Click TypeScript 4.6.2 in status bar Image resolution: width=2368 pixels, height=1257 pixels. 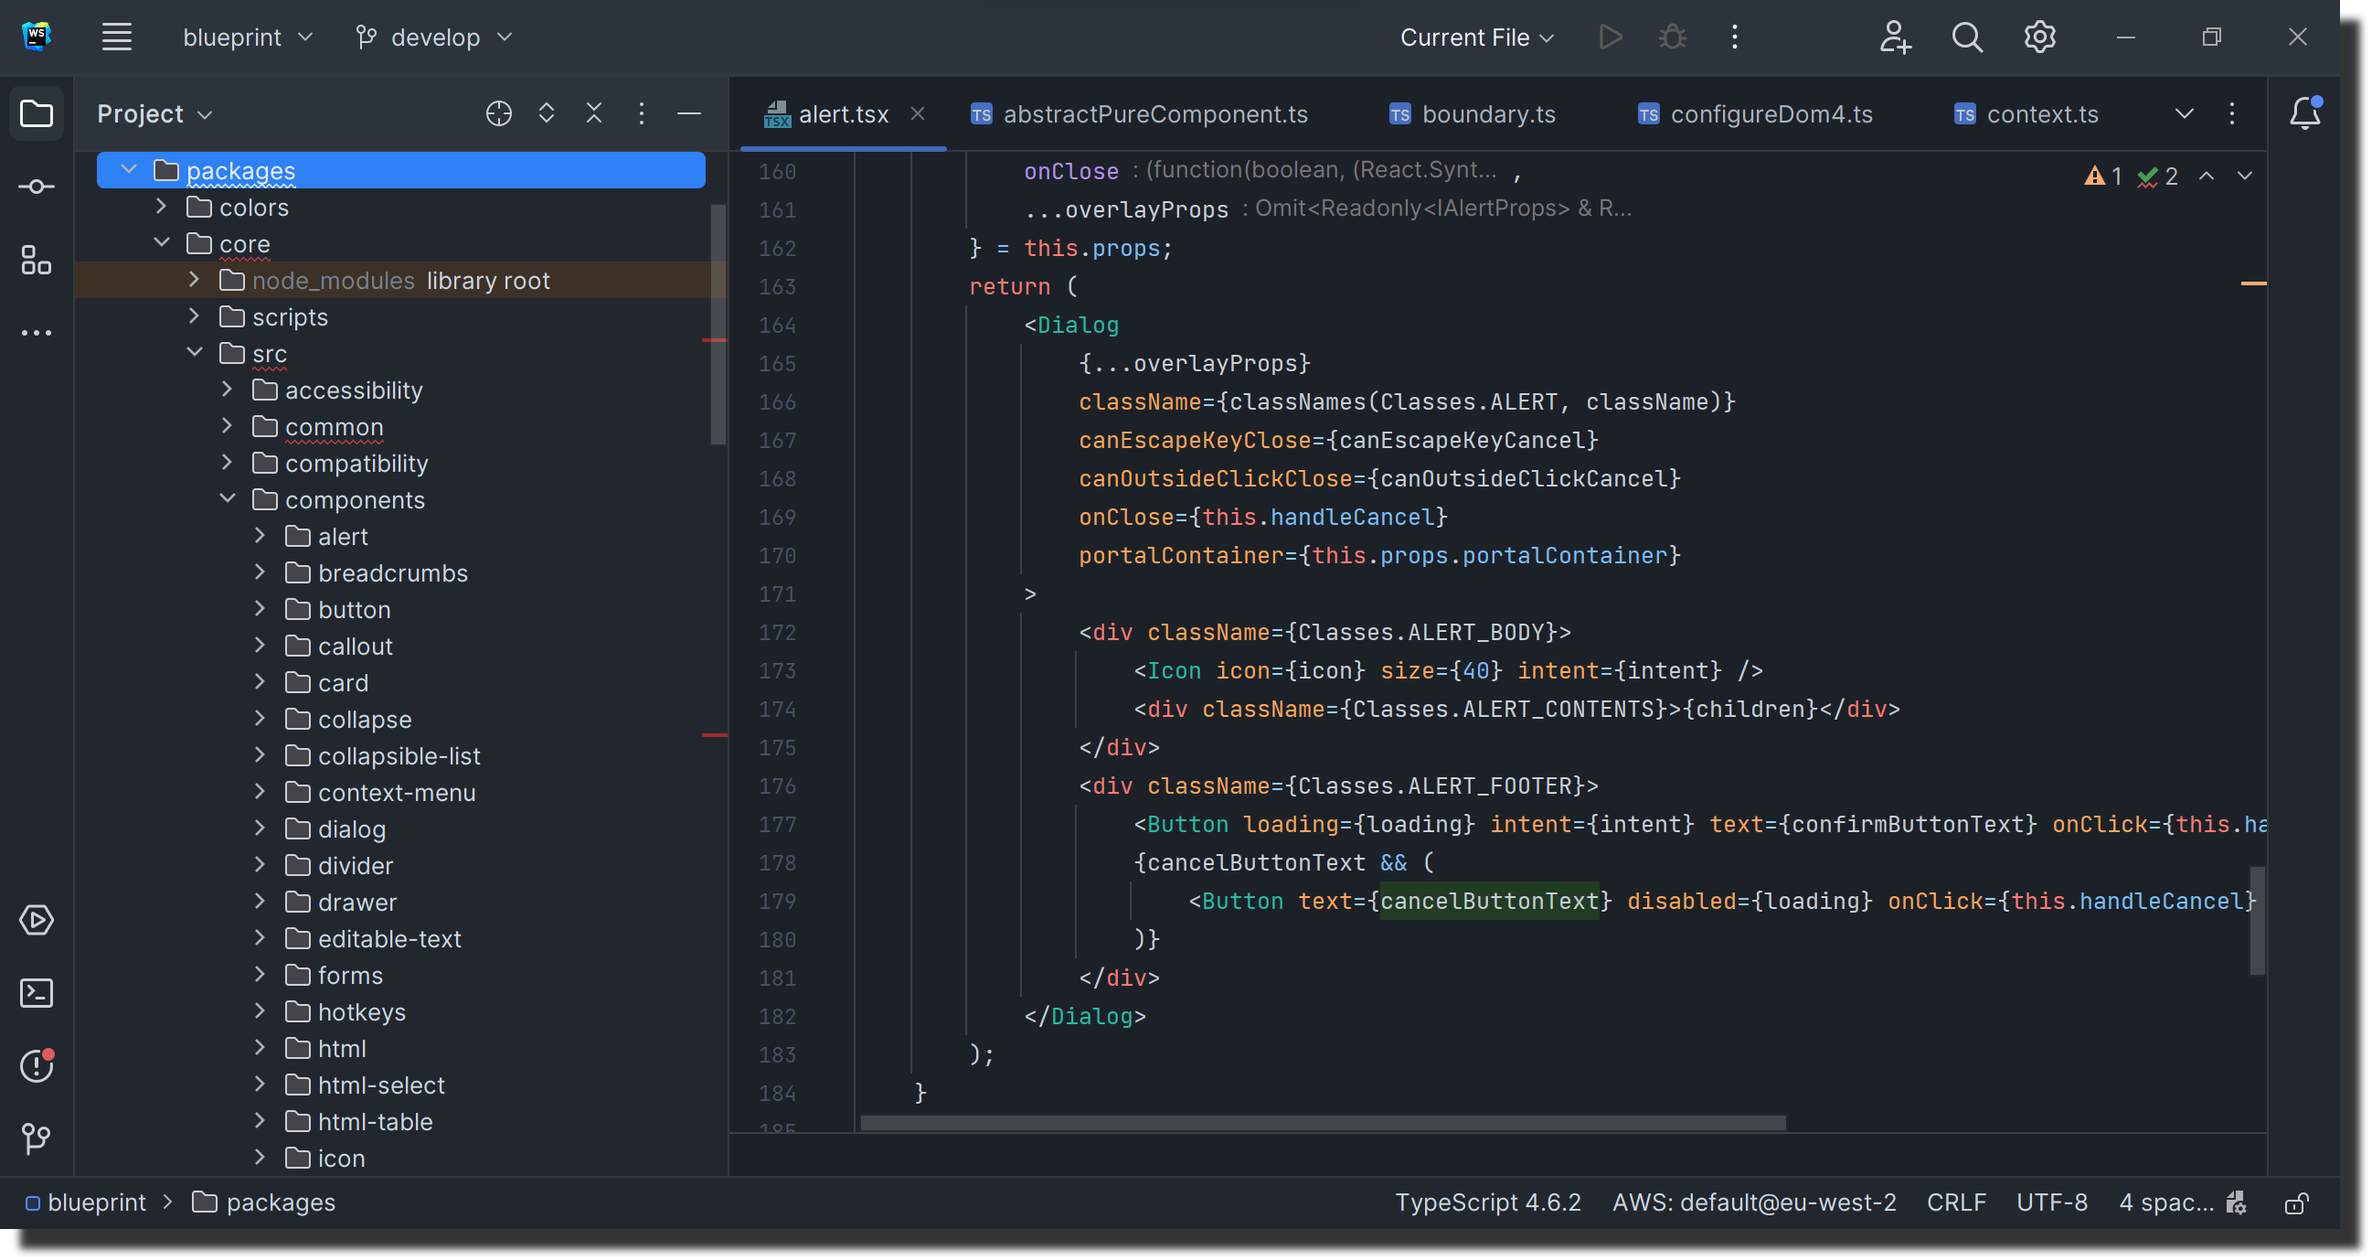click(1487, 1203)
